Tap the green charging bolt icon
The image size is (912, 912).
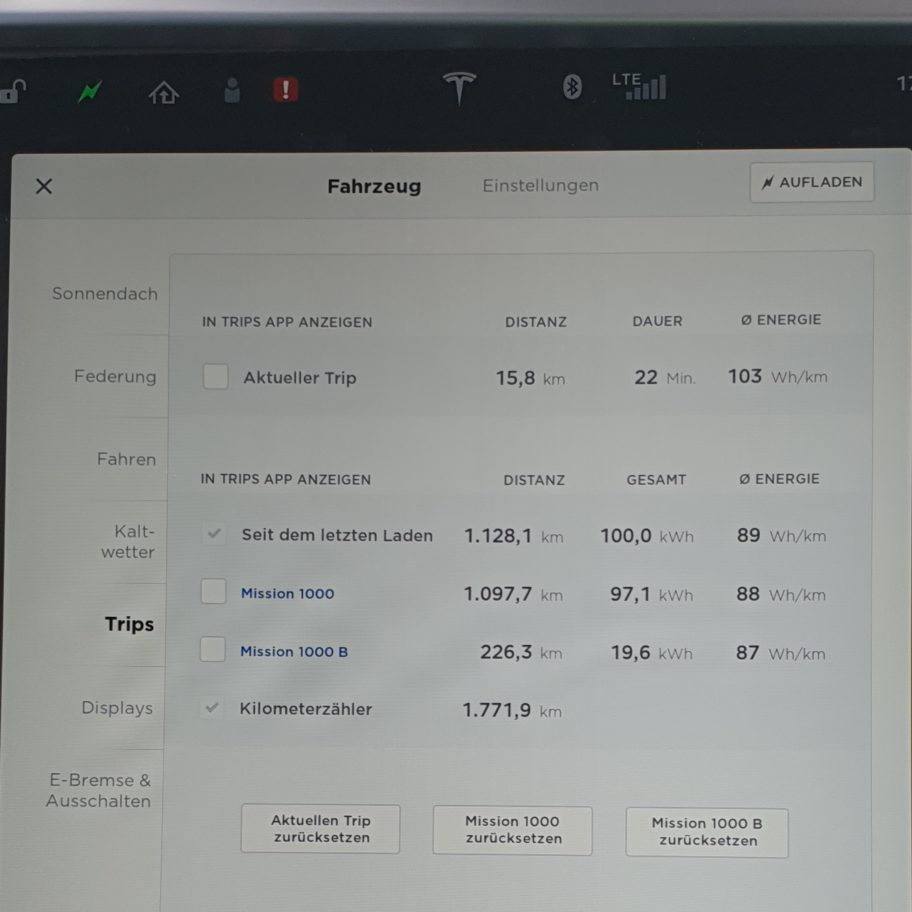(90, 91)
